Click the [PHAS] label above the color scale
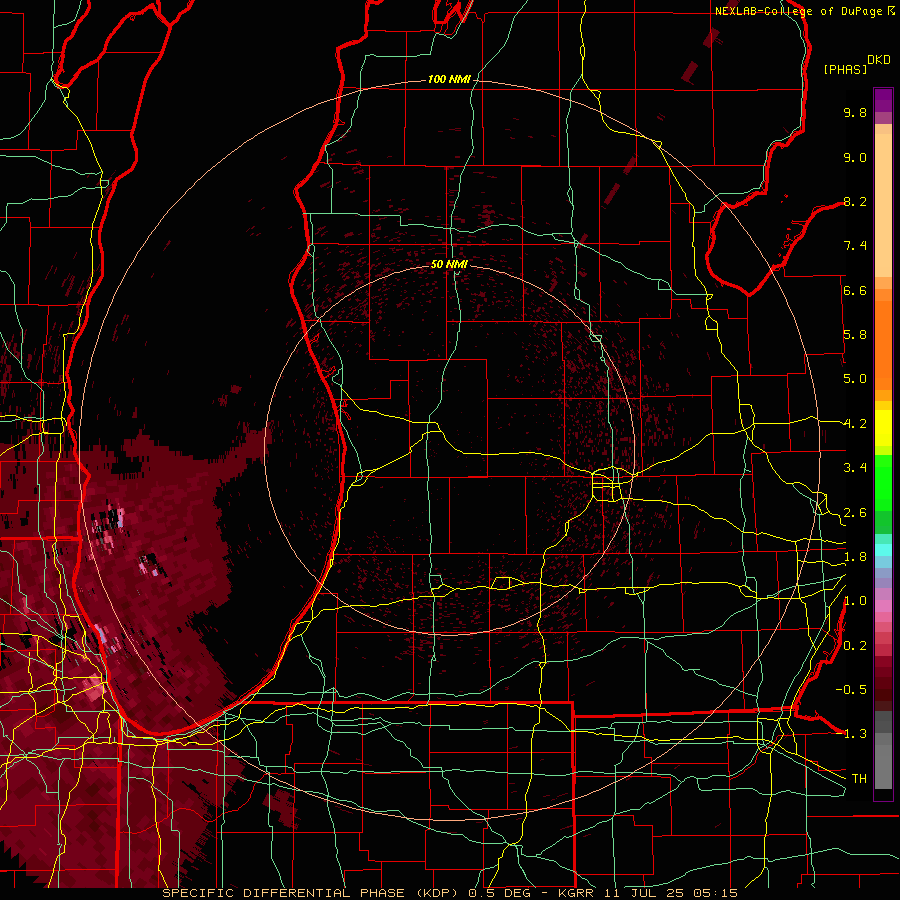The width and height of the screenshot is (900, 900). coord(845,69)
